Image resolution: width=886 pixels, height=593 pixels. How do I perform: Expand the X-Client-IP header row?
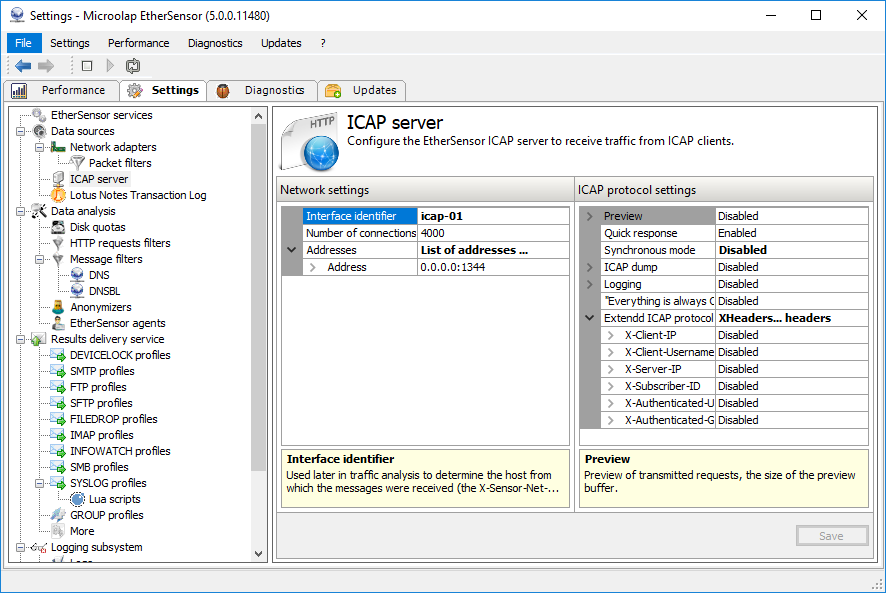[610, 335]
